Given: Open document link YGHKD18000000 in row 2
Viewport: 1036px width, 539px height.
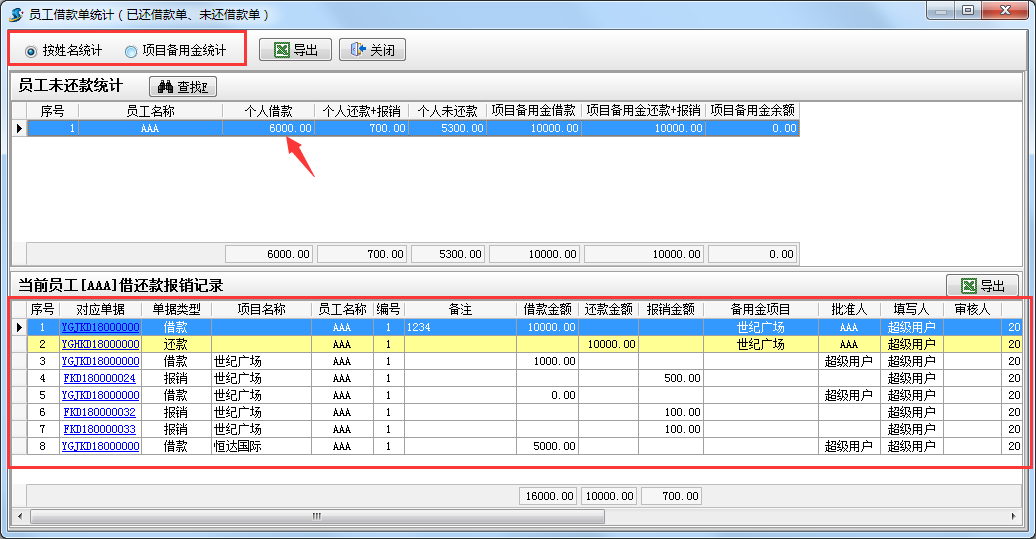Looking at the screenshot, I should pyautogui.click(x=100, y=344).
